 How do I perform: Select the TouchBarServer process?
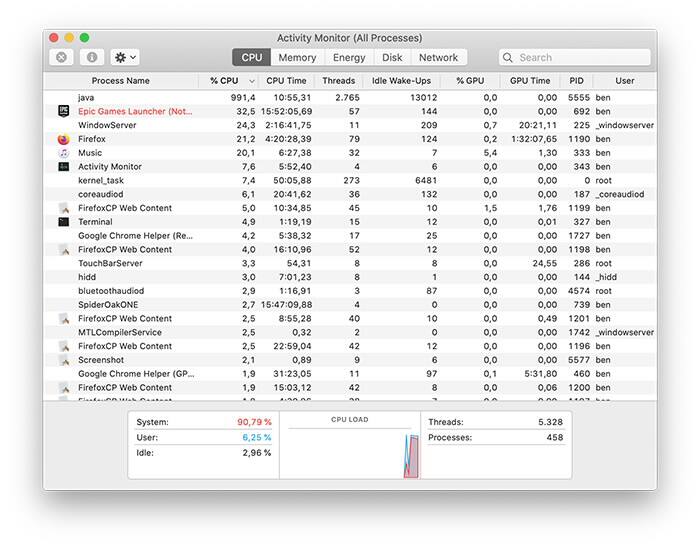click(x=110, y=263)
